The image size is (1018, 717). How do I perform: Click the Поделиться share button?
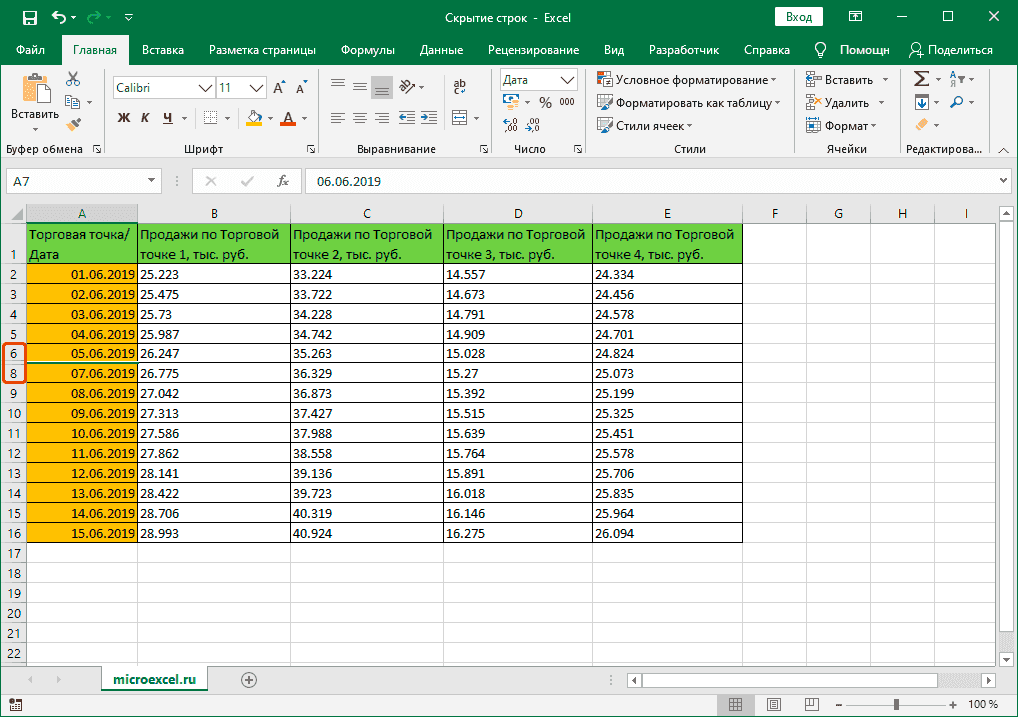point(951,50)
